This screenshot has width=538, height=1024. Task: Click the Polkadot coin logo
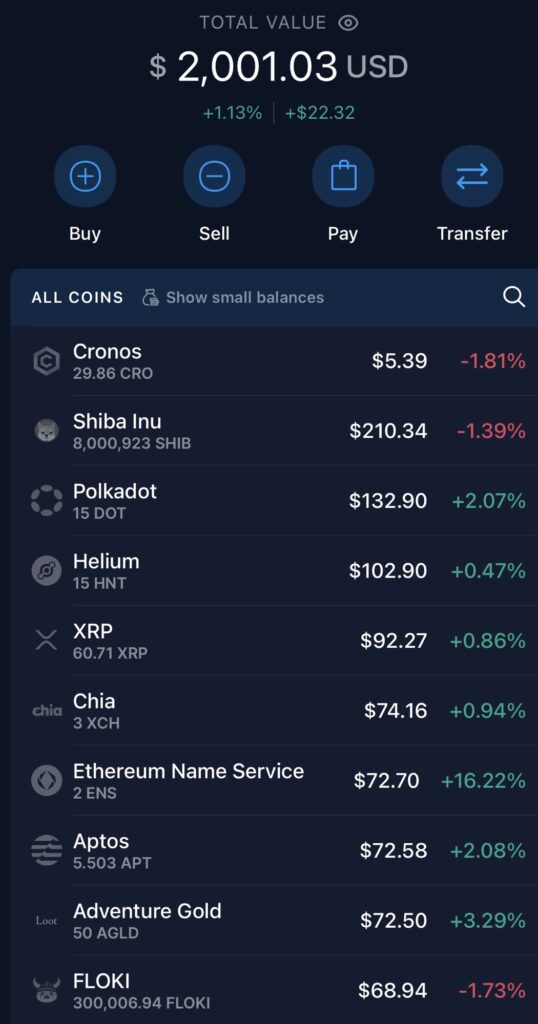pyautogui.click(x=46, y=501)
